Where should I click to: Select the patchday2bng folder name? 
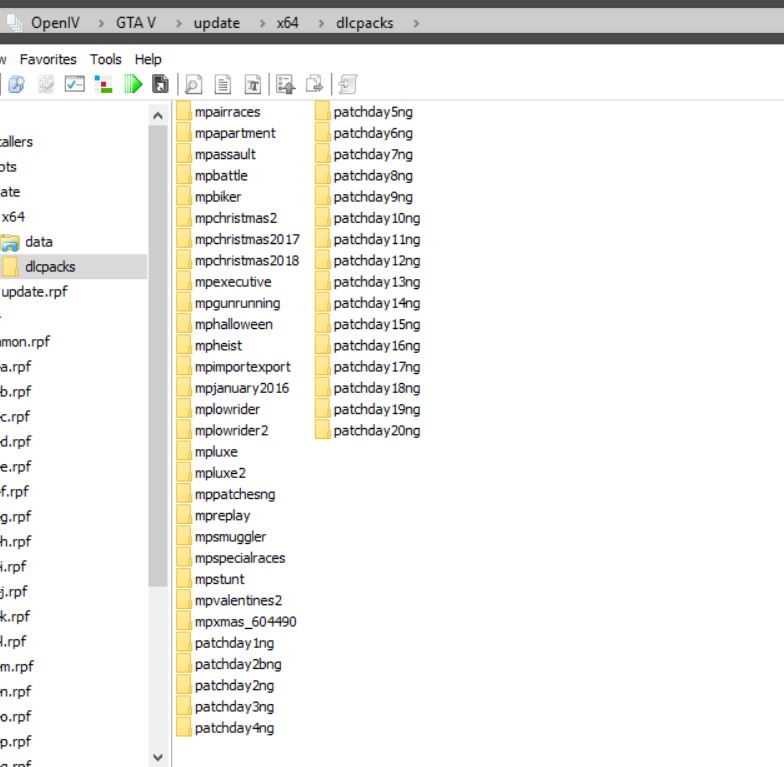pos(238,664)
